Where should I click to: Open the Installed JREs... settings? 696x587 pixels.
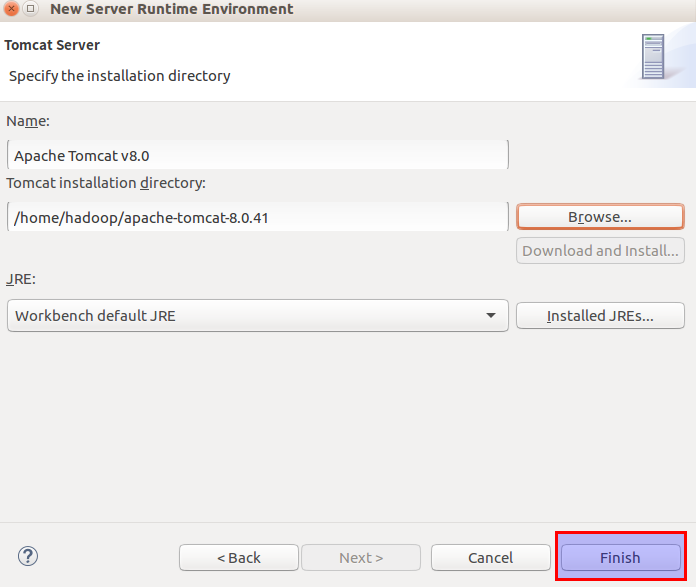point(600,316)
